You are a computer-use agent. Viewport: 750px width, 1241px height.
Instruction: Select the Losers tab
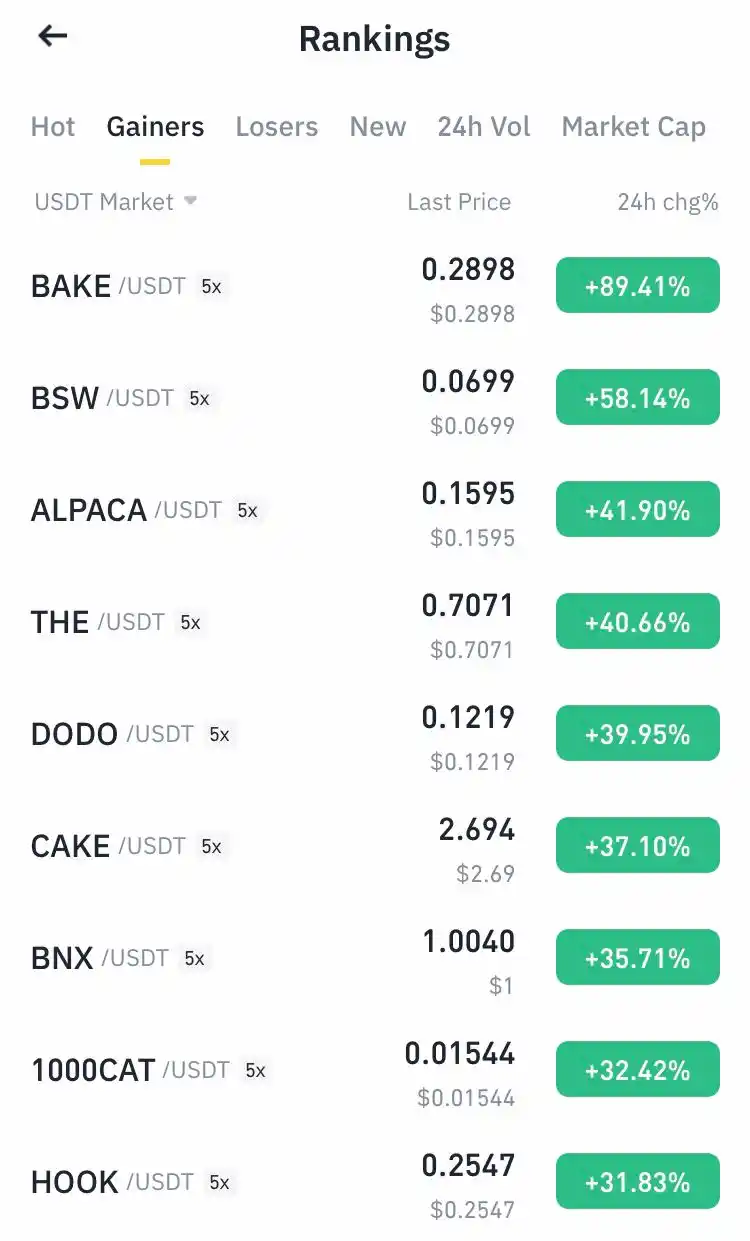(277, 127)
